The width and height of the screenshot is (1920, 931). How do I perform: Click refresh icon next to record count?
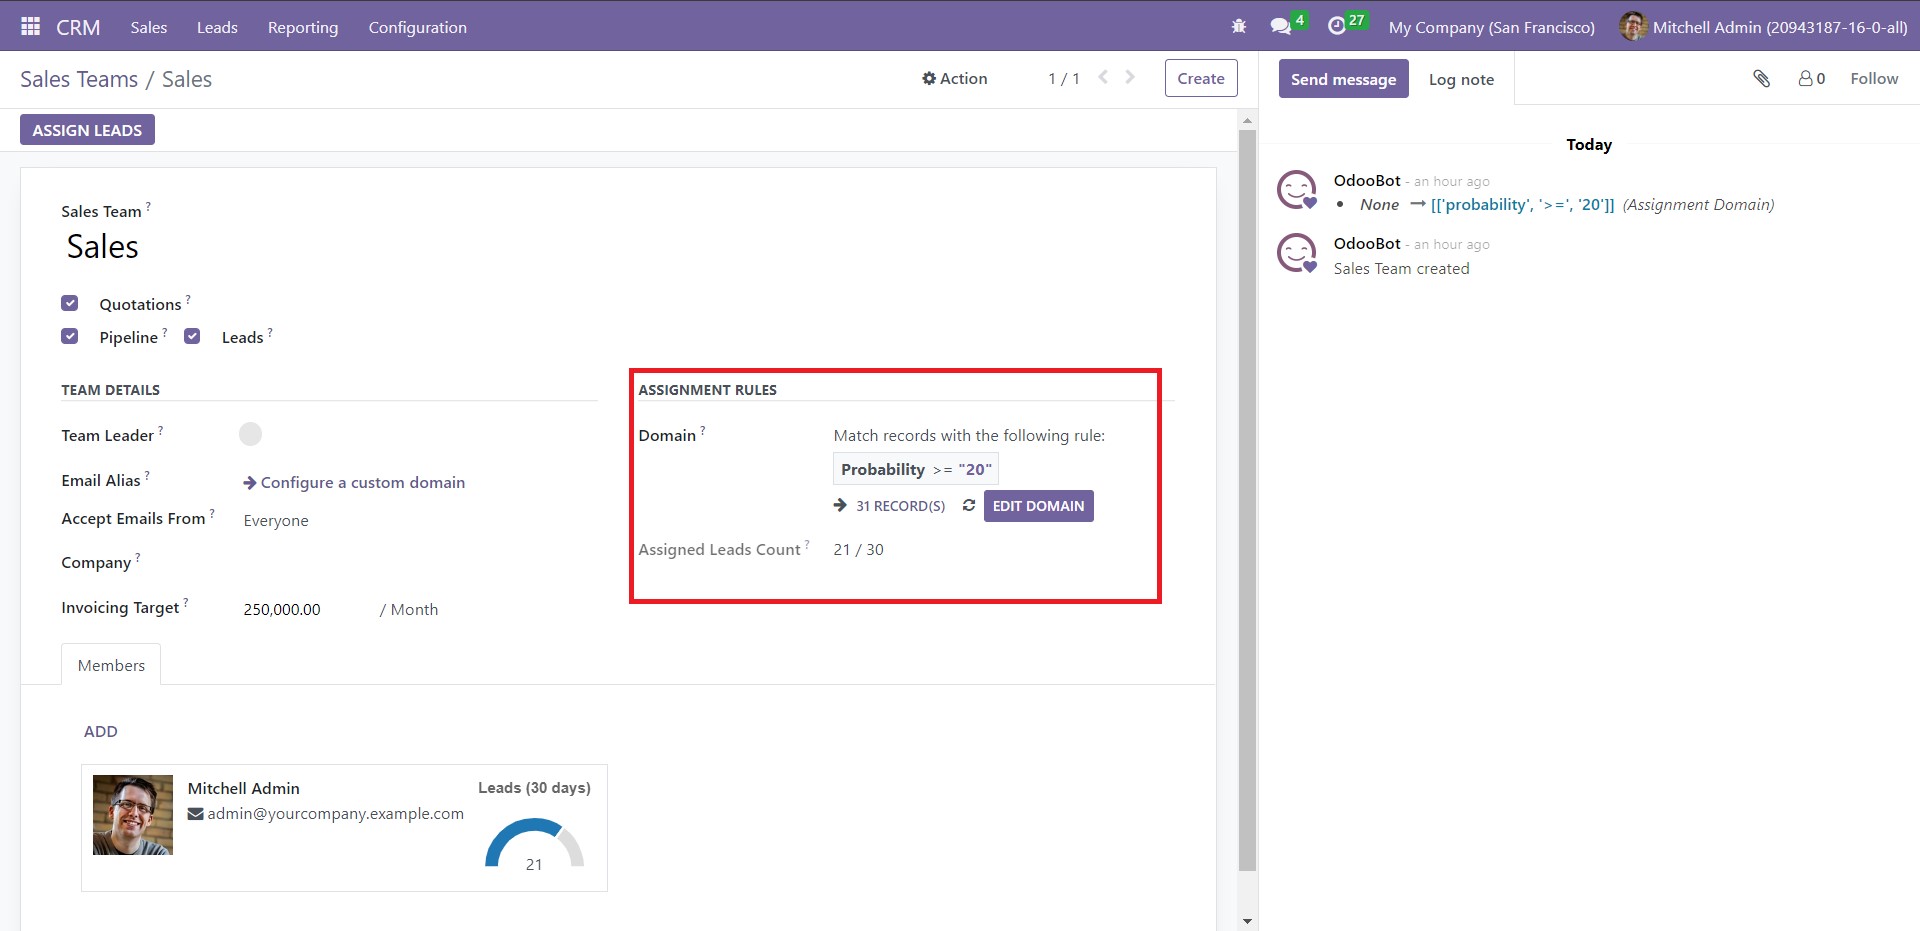(x=969, y=506)
